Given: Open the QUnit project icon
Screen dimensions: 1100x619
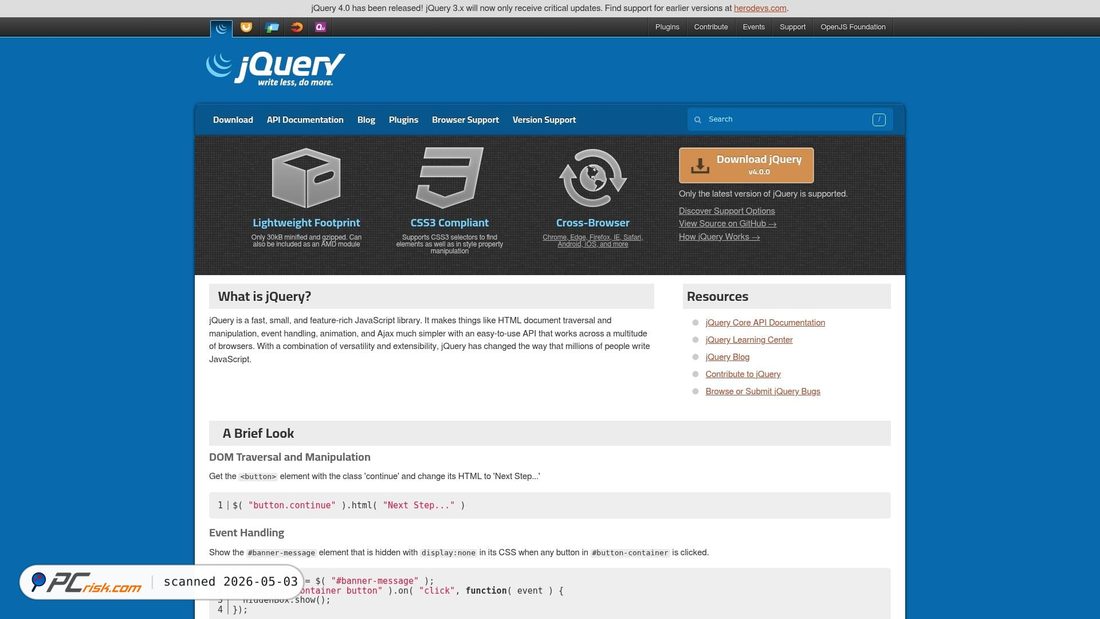Looking at the screenshot, I should click(x=321, y=27).
